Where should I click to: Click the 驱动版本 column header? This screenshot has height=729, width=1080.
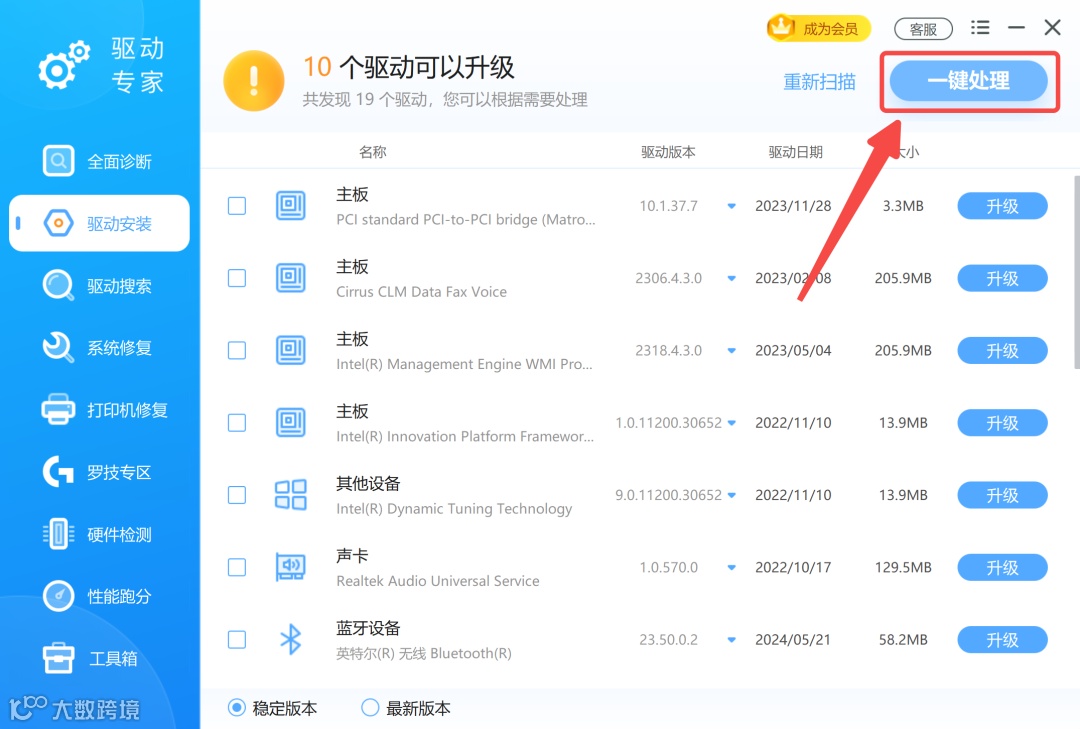pos(668,152)
